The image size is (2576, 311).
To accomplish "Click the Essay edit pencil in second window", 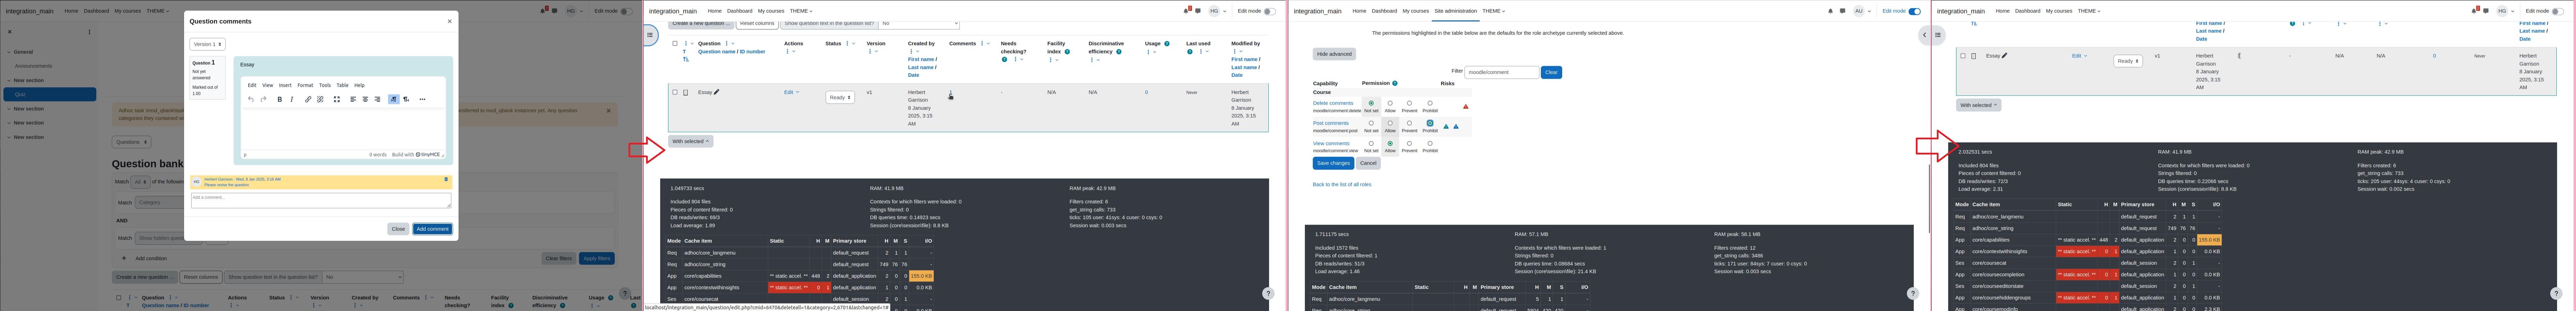I will (717, 92).
